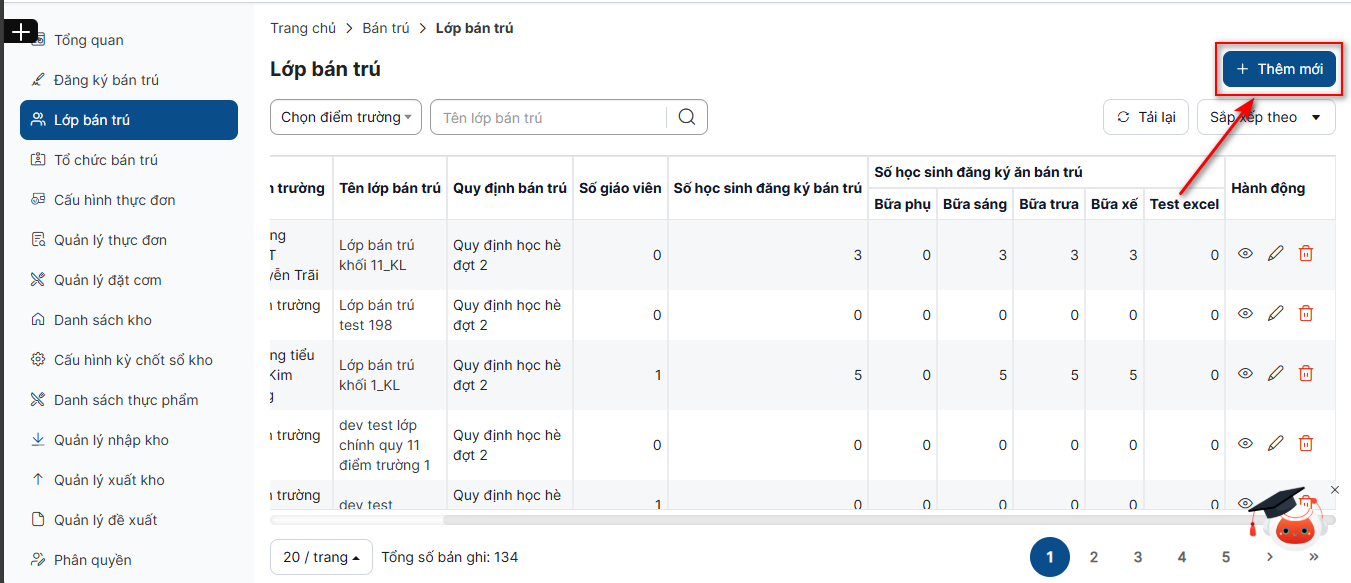The height and width of the screenshot is (583, 1351).
Task: Reload the list with 'Tải lại'
Action: [x=1145, y=117]
